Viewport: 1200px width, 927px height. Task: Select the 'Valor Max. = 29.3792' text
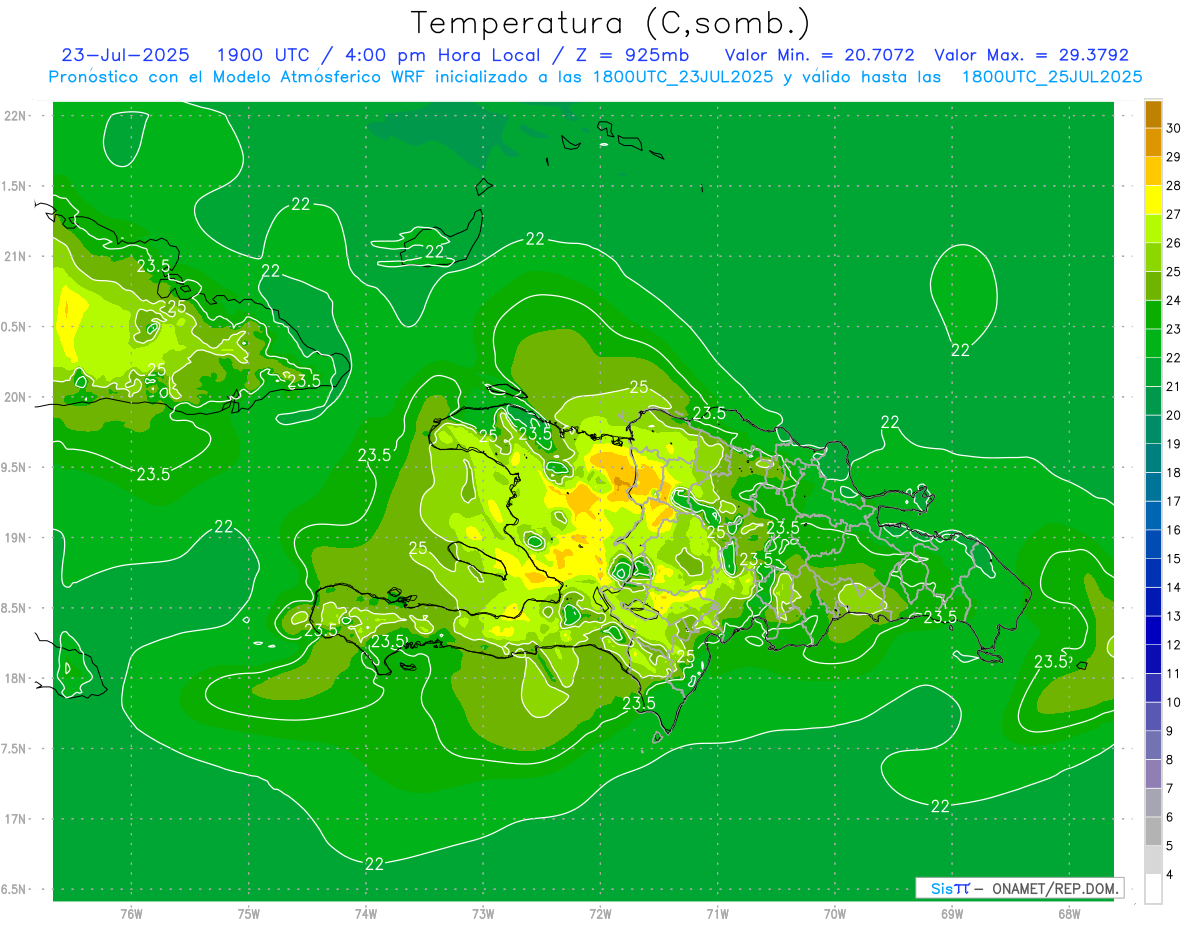click(1031, 55)
